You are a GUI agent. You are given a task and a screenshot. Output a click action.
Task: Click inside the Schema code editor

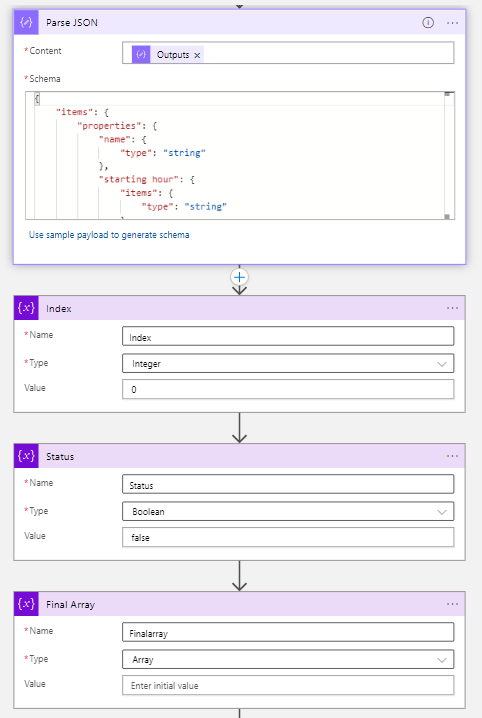240,156
